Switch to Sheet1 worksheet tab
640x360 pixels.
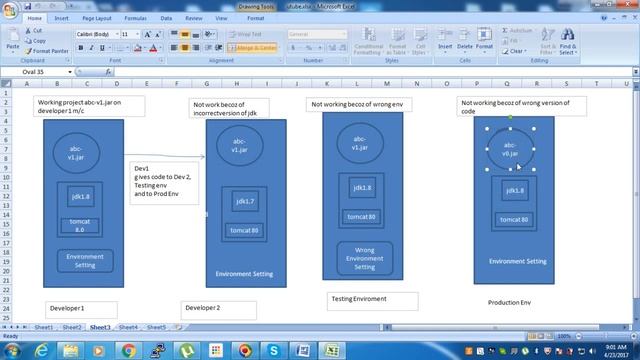coord(44,327)
